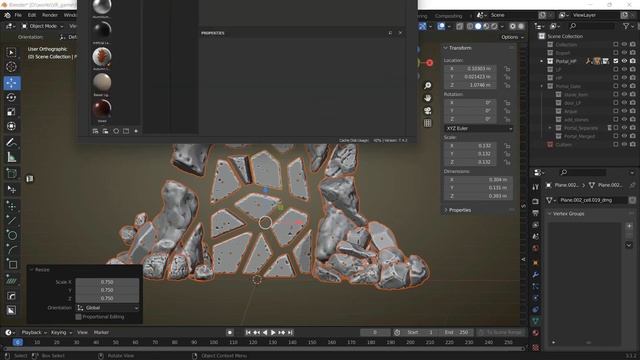Toggle X-ray view icon
This screenshot has width=640, height=360.
pos(460,26)
